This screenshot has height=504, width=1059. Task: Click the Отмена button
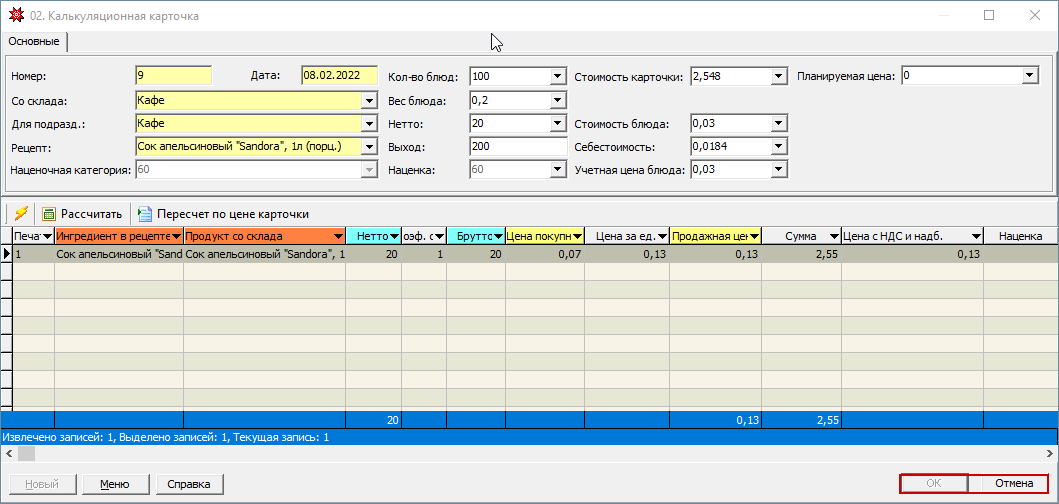tap(1012, 484)
